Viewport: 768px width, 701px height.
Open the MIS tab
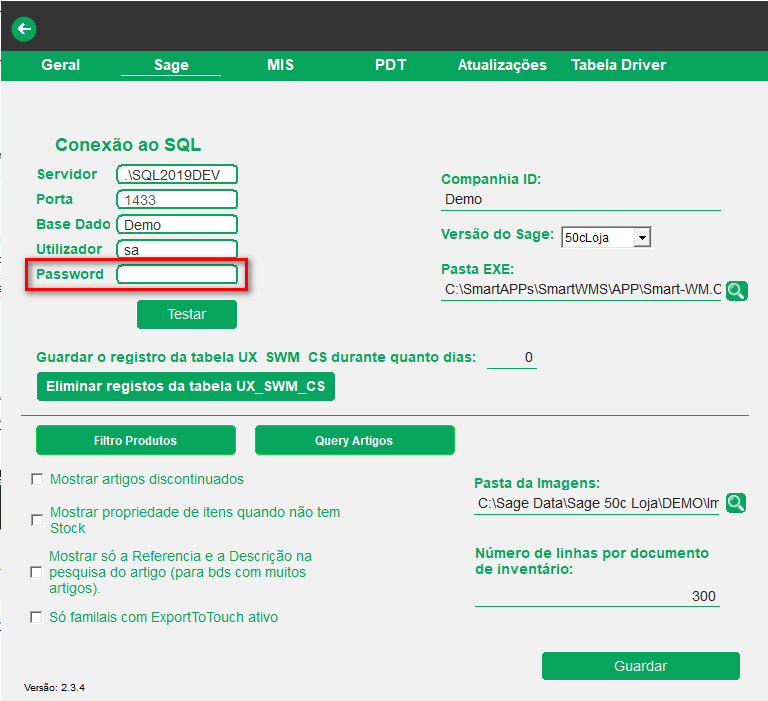280,65
